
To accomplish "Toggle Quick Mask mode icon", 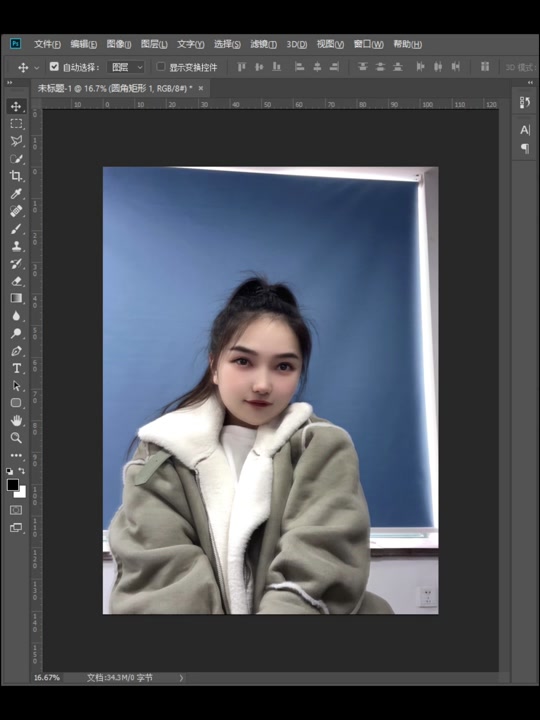I will (16, 510).
